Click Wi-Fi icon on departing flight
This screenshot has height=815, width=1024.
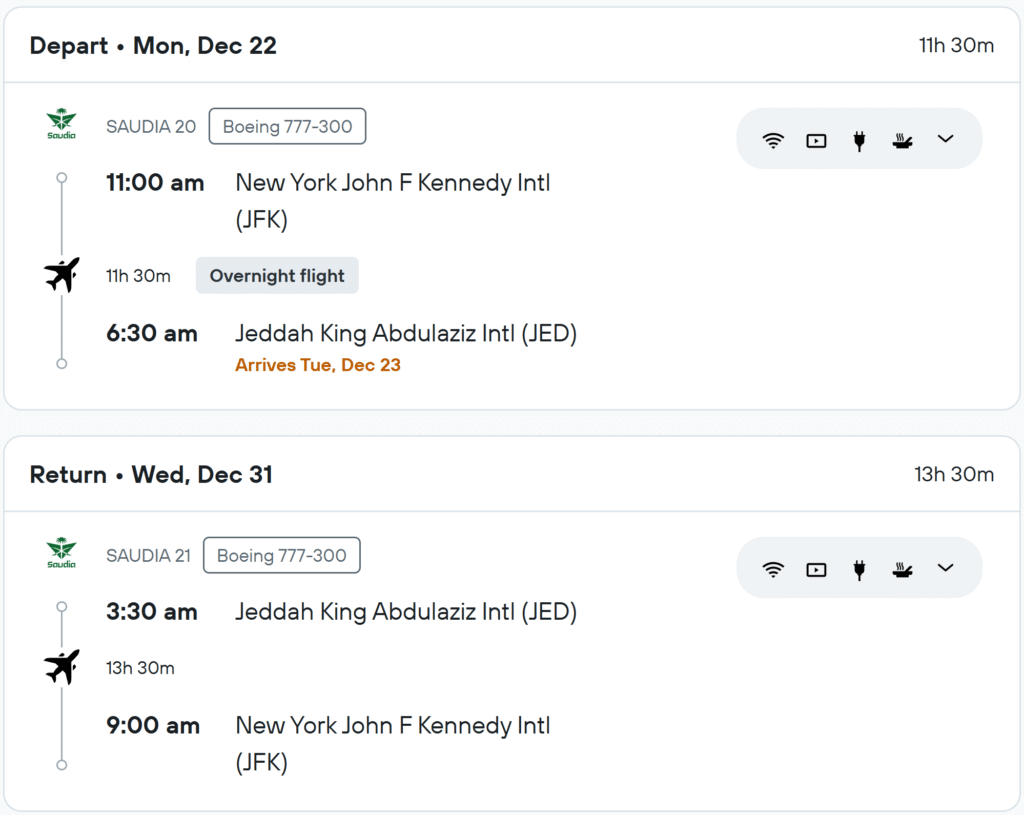(x=773, y=140)
